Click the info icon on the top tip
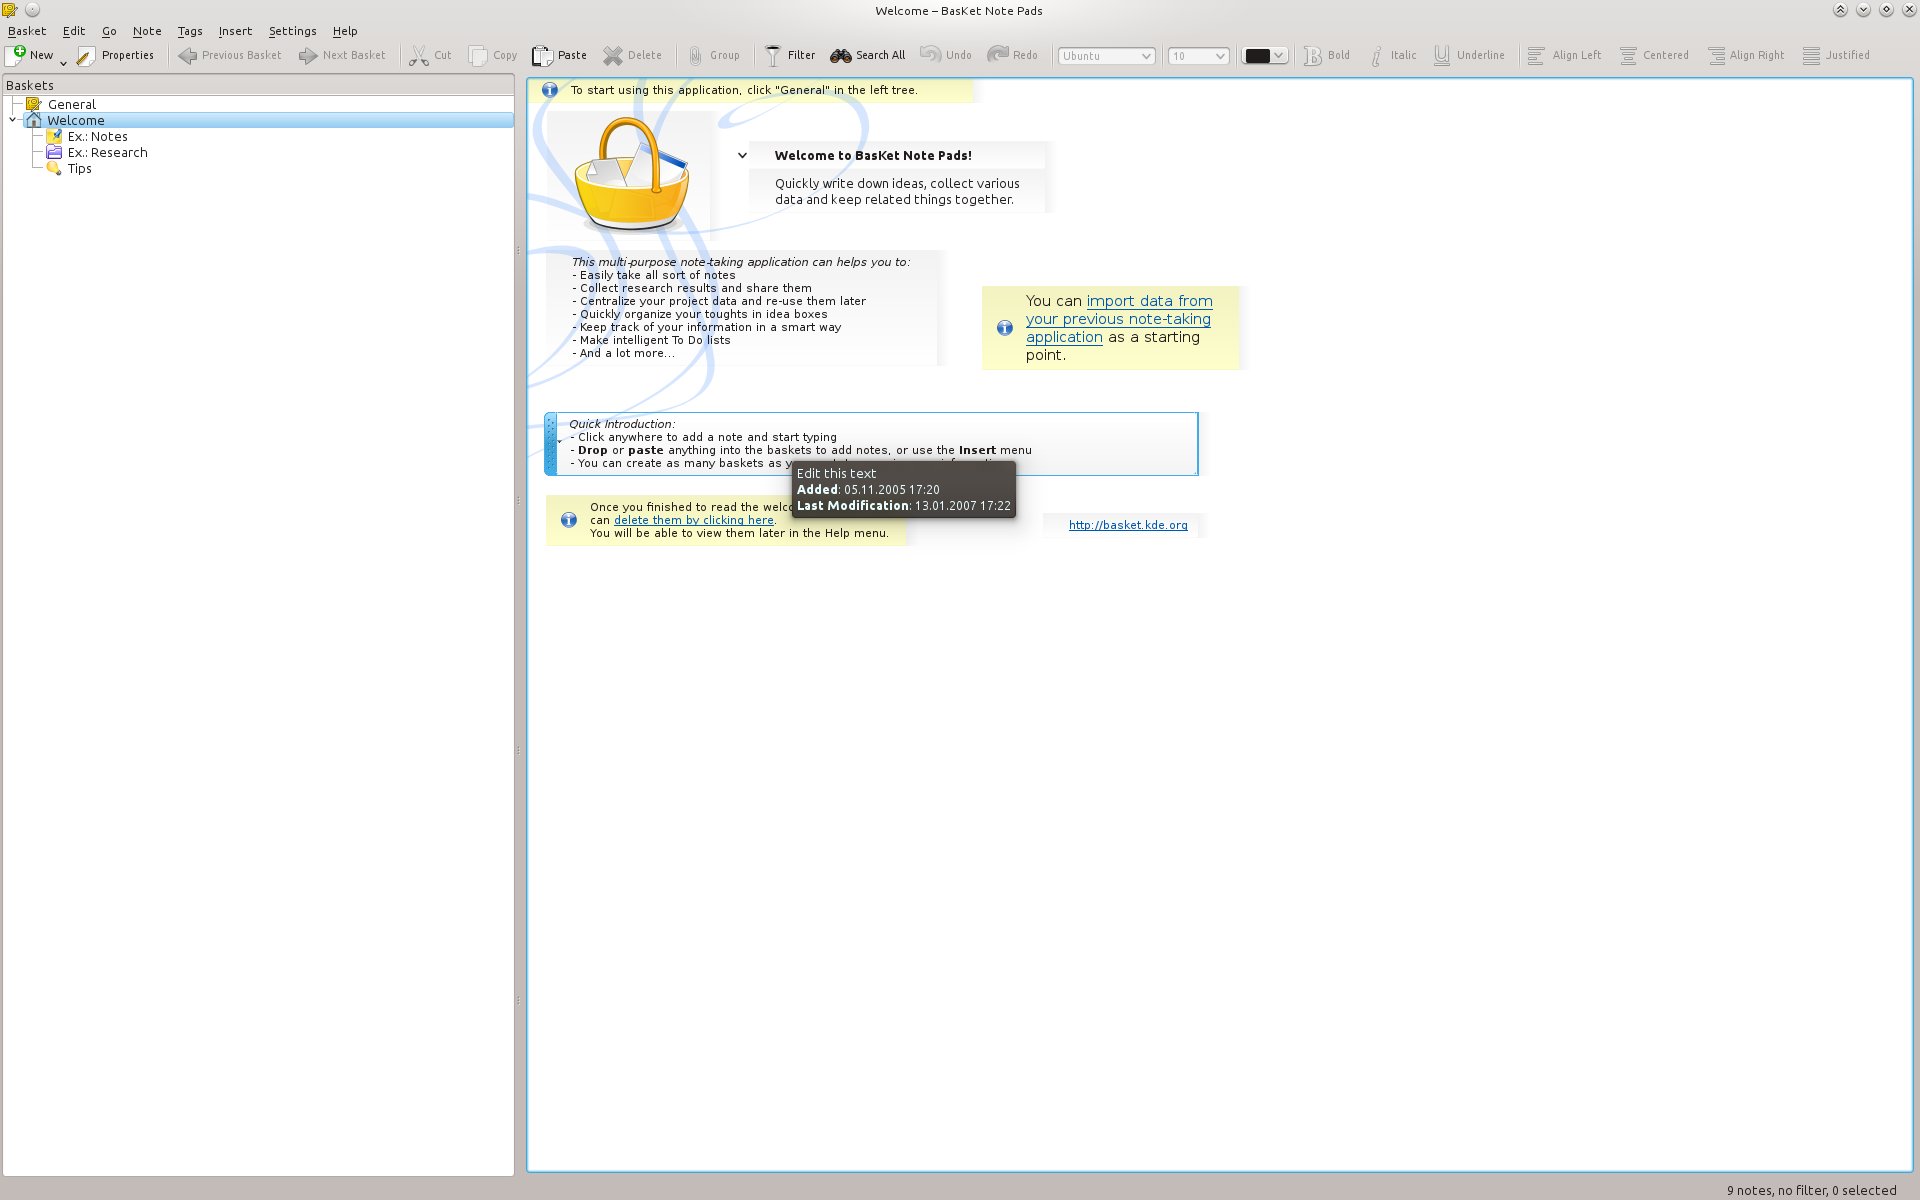Image resolution: width=1920 pixels, height=1200 pixels. [x=549, y=90]
